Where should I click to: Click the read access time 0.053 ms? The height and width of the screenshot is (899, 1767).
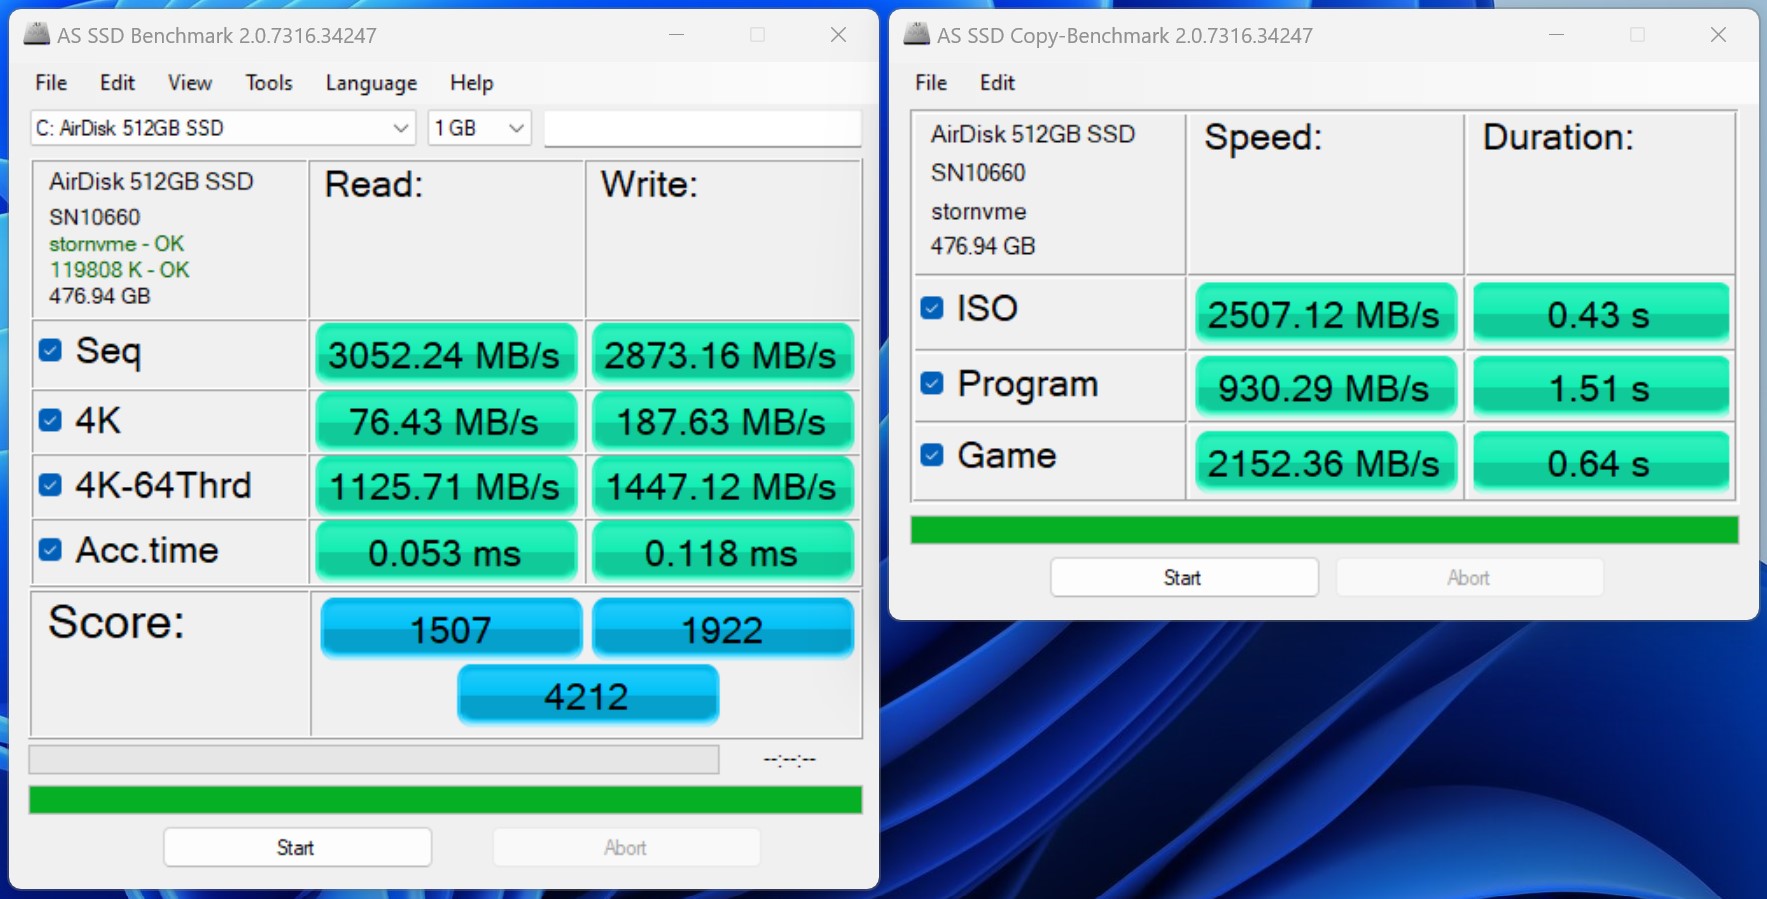point(445,552)
